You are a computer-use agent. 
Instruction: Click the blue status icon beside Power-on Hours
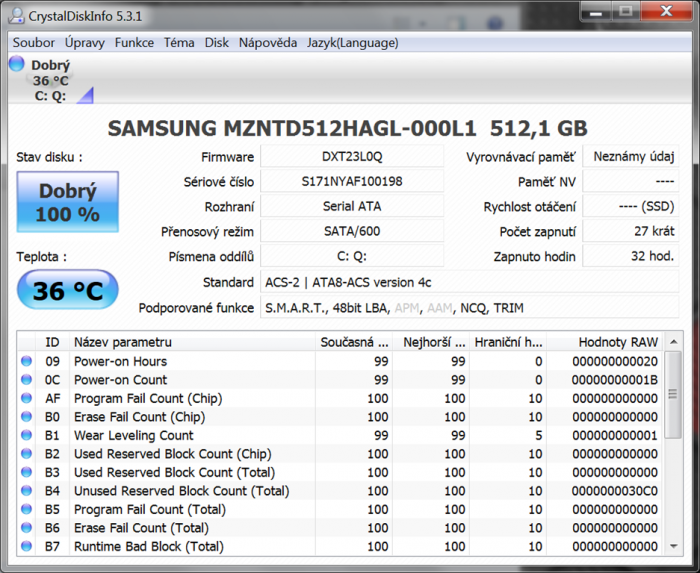coord(26,361)
